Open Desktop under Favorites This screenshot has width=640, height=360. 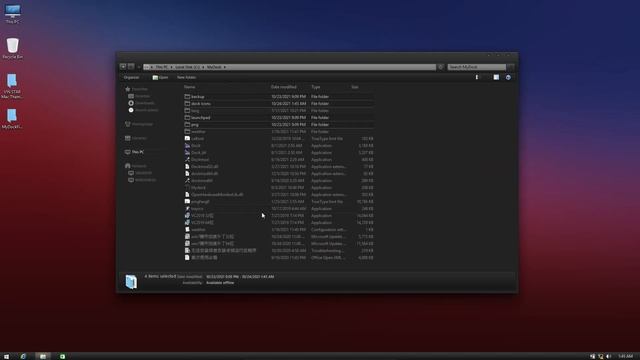[139, 96]
